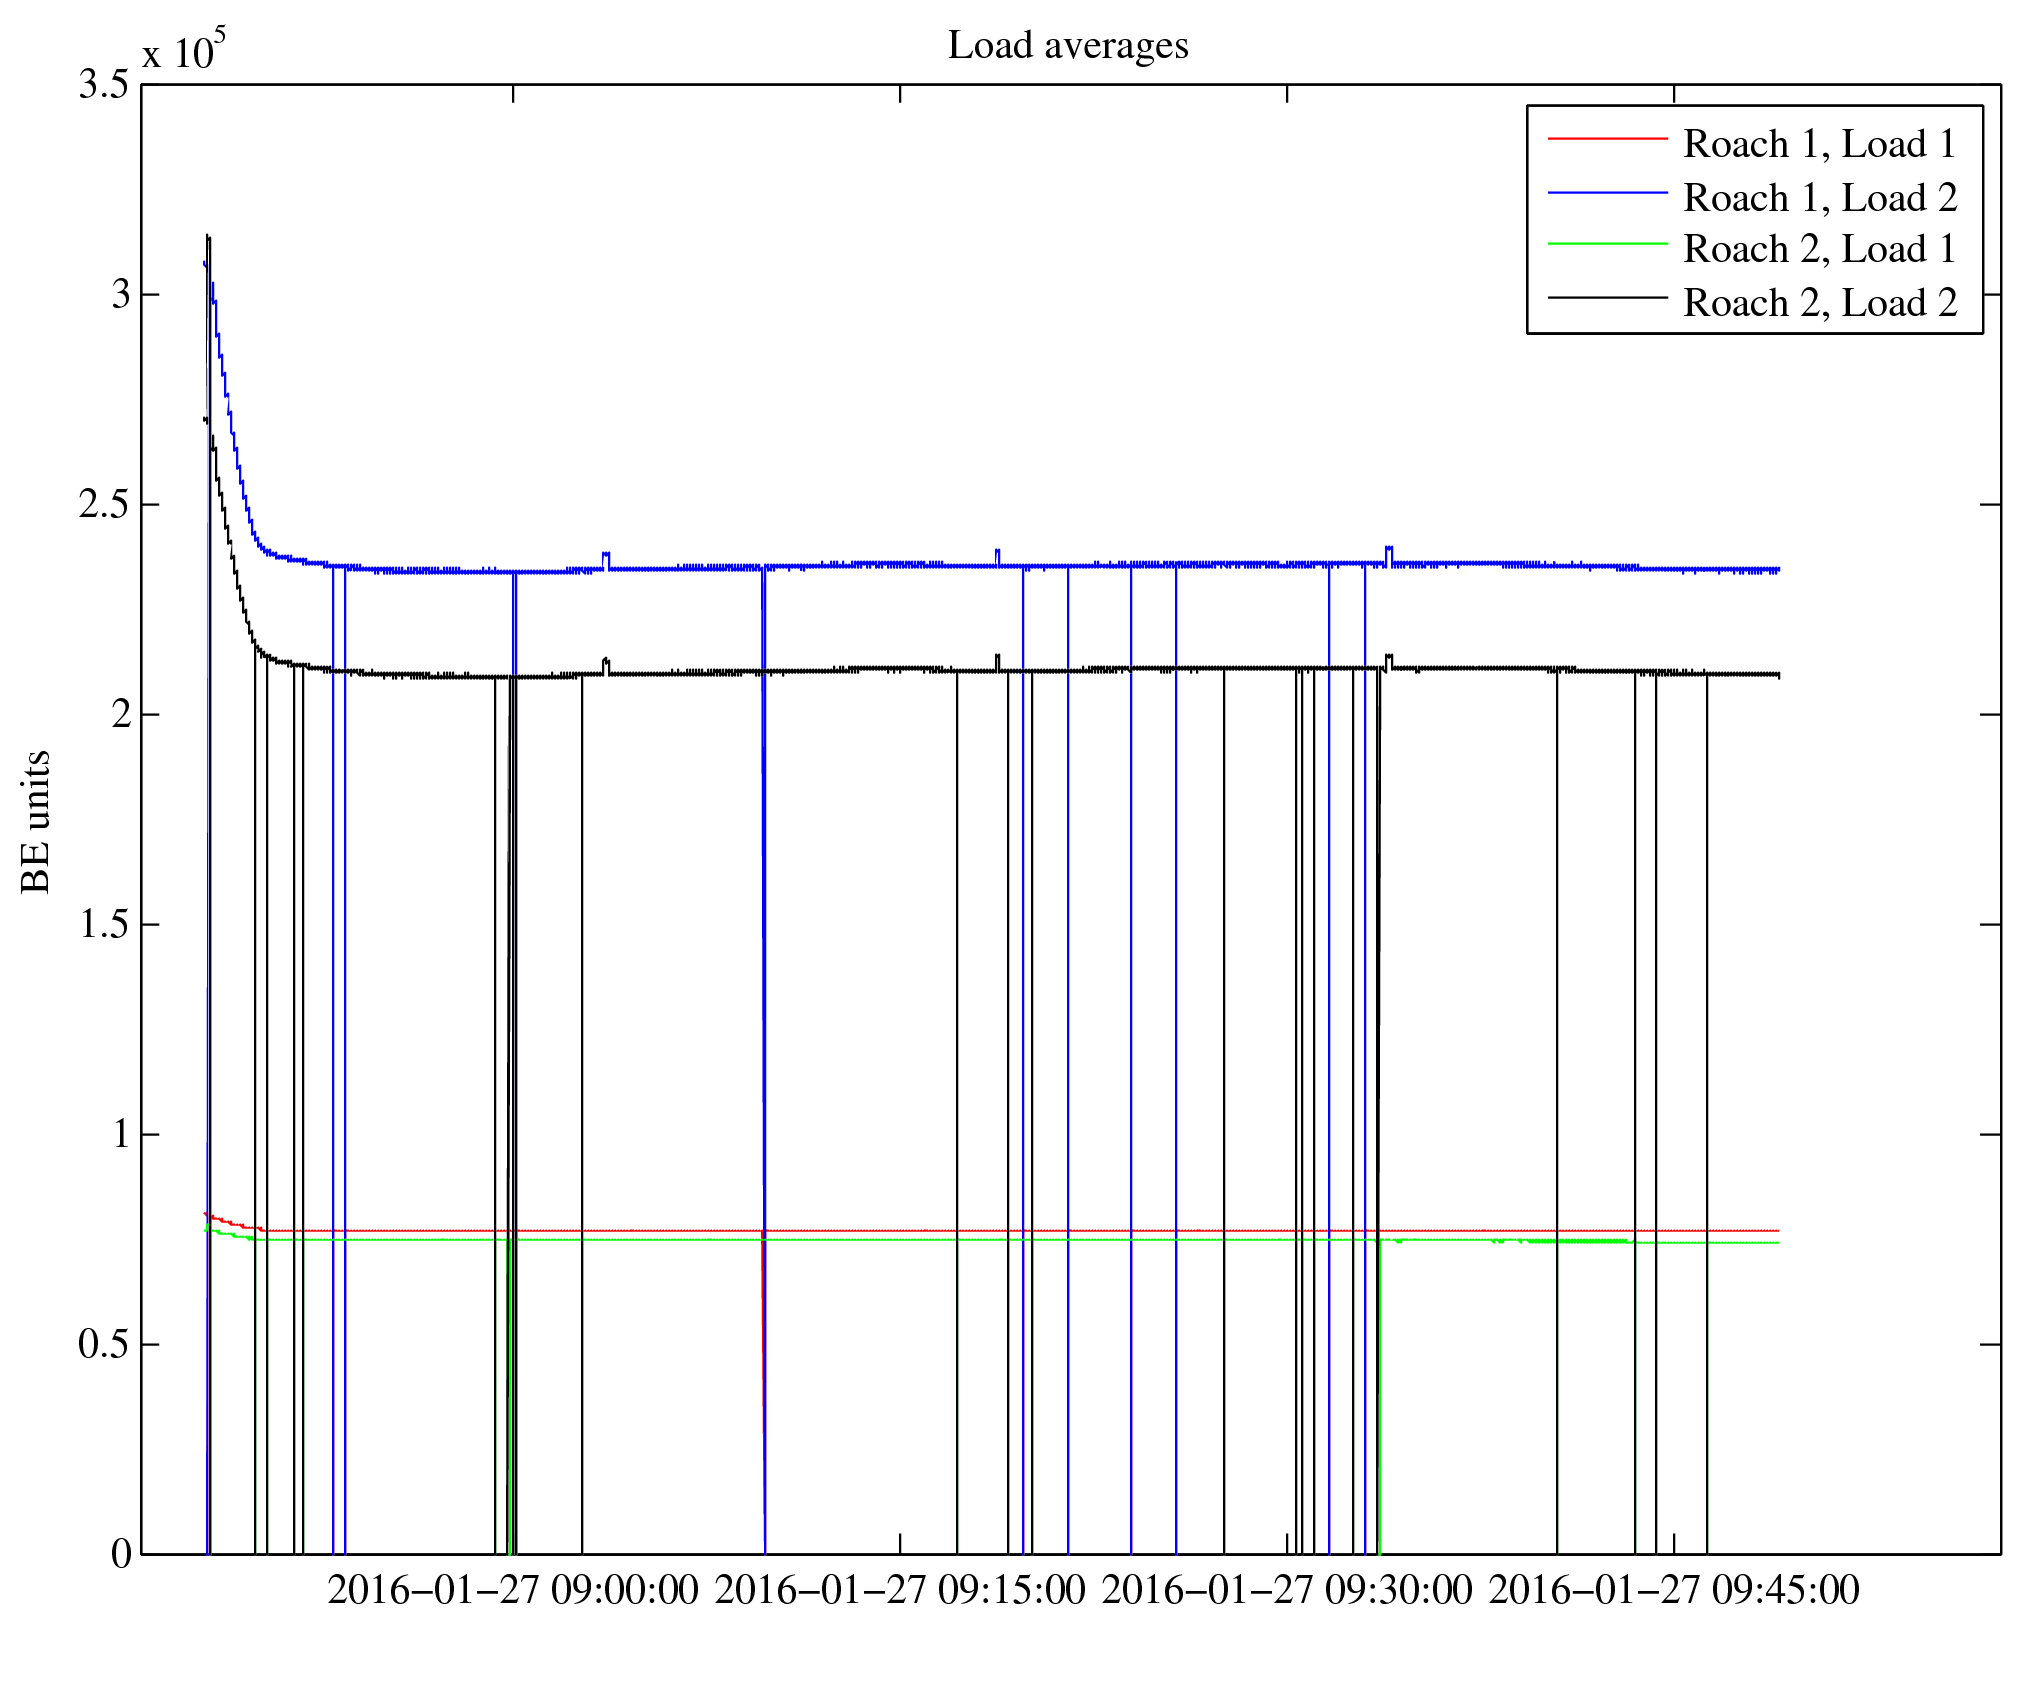Click the blue Roach 1, Load 2 legend line

tap(1607, 192)
